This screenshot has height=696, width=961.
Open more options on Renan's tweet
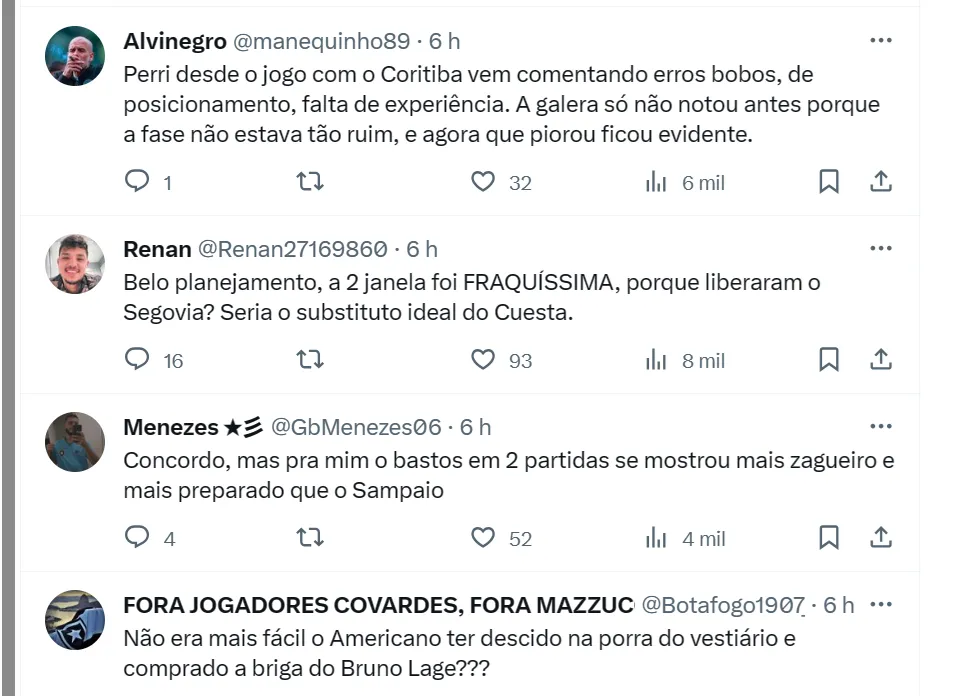pyautogui.click(x=880, y=249)
